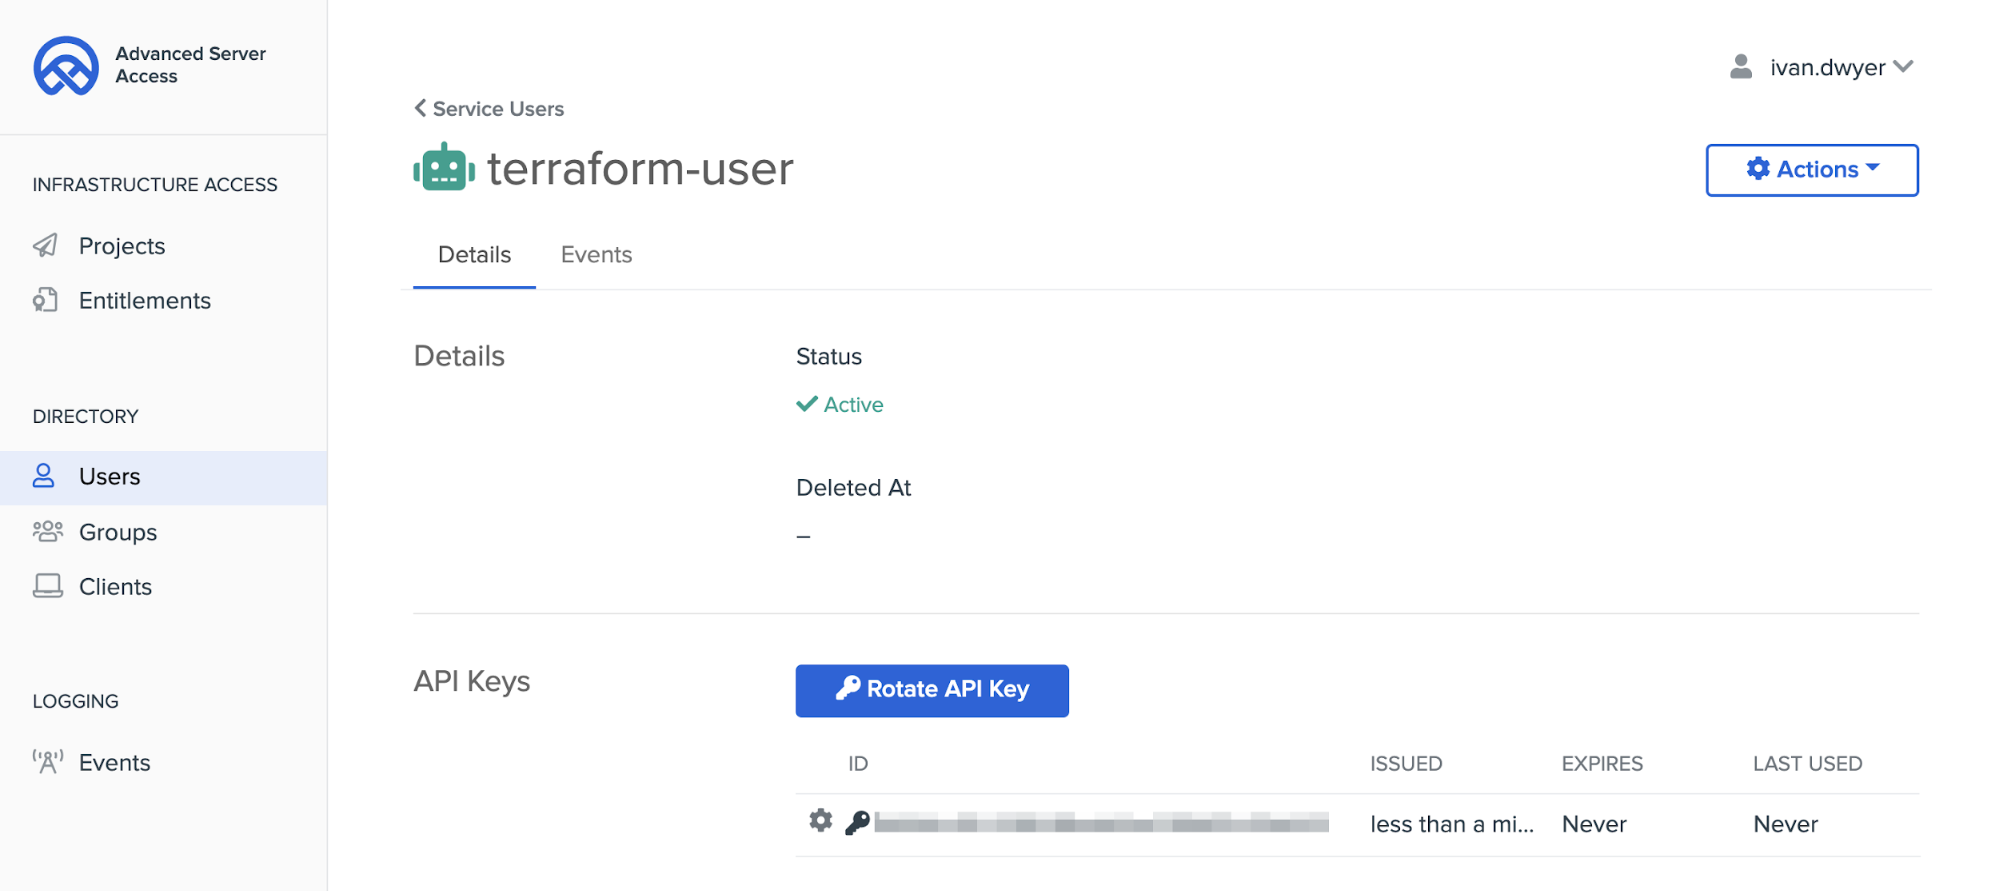
Task: Open the Actions dropdown menu
Action: click(x=1811, y=170)
